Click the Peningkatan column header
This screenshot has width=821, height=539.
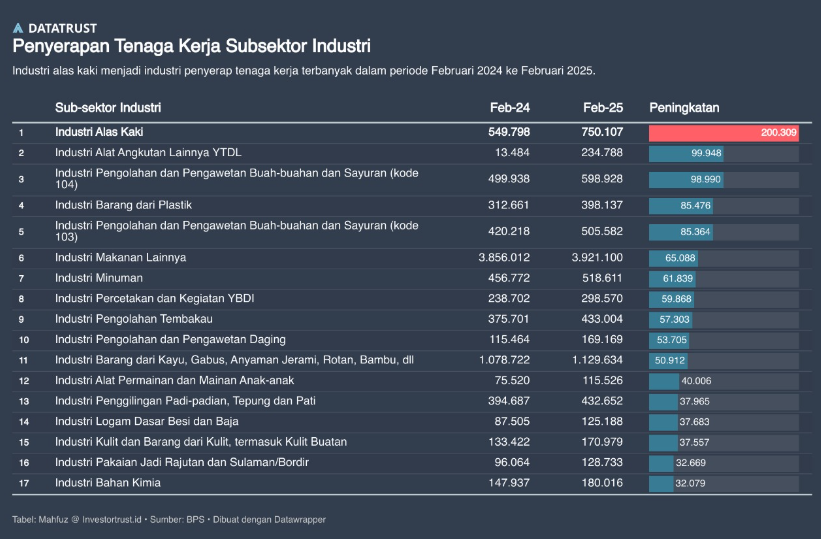(684, 107)
